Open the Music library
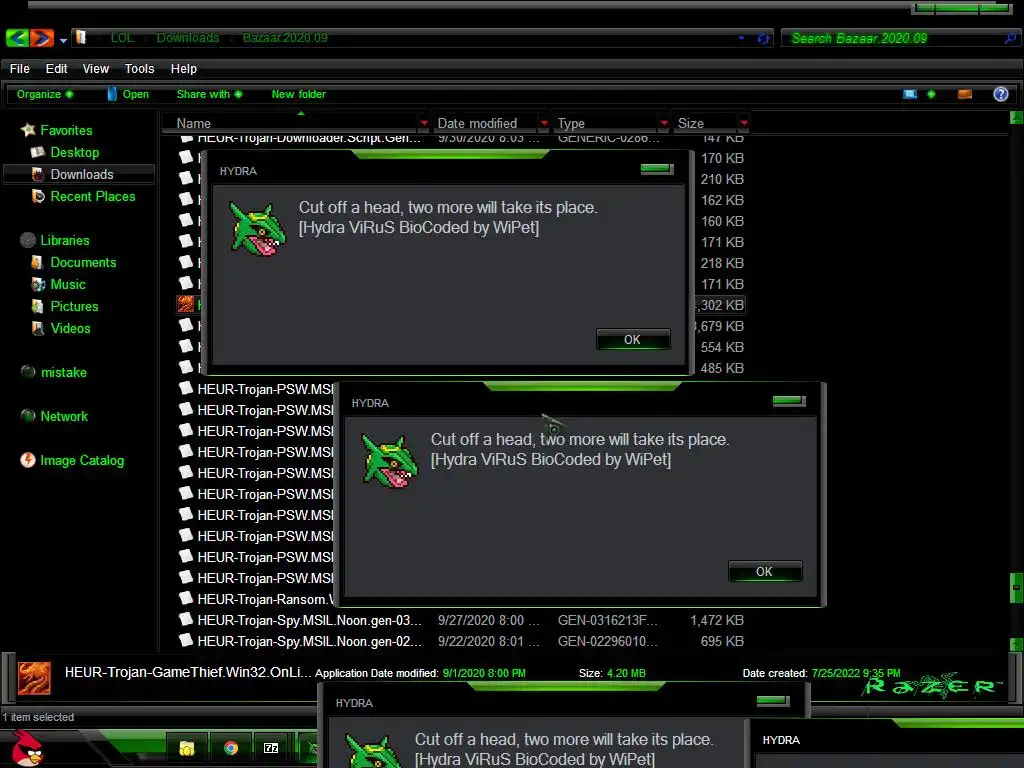The image size is (1024, 768). point(68,285)
